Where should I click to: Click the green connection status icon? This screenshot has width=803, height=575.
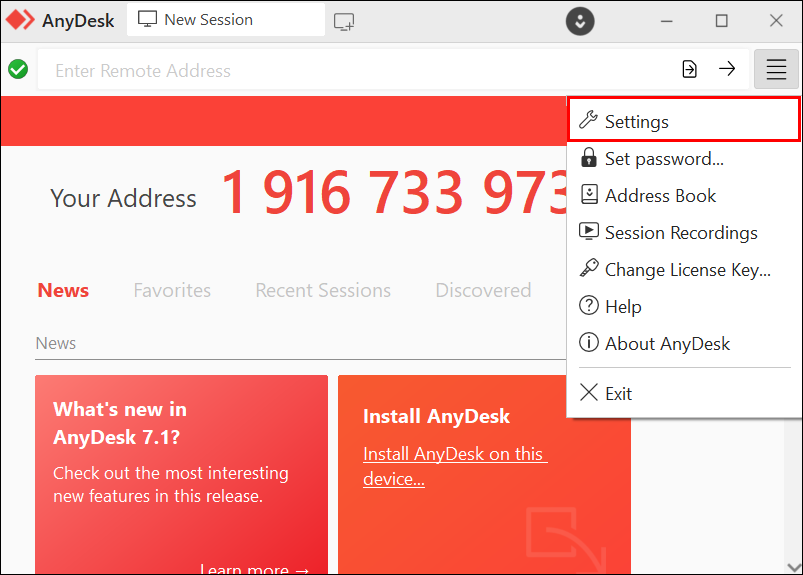coord(18,69)
